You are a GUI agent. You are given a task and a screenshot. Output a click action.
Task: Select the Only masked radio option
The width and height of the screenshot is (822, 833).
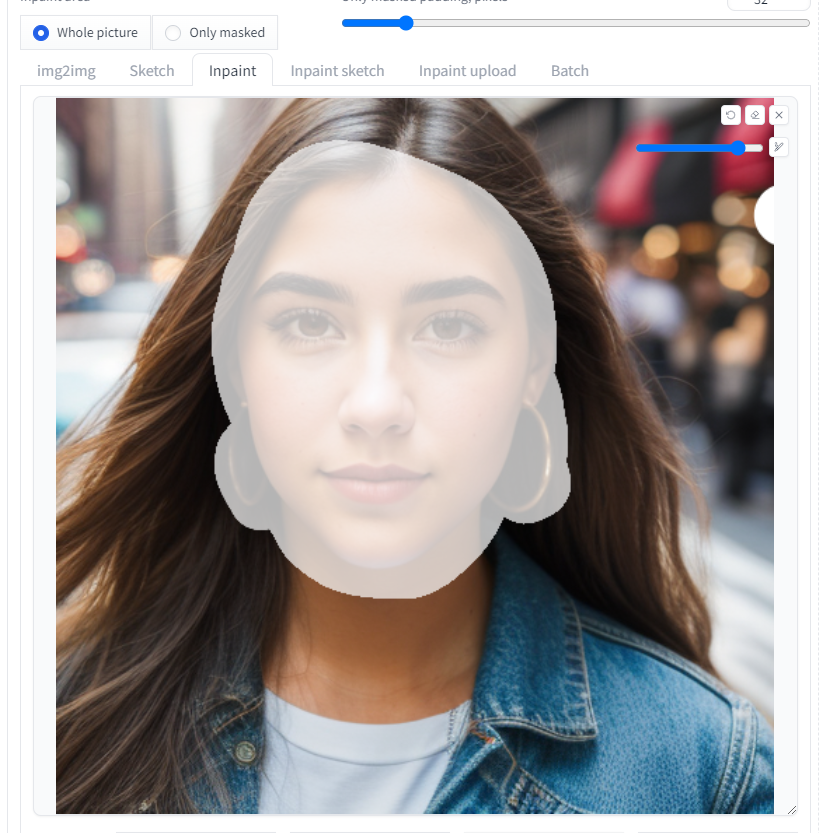click(215, 33)
